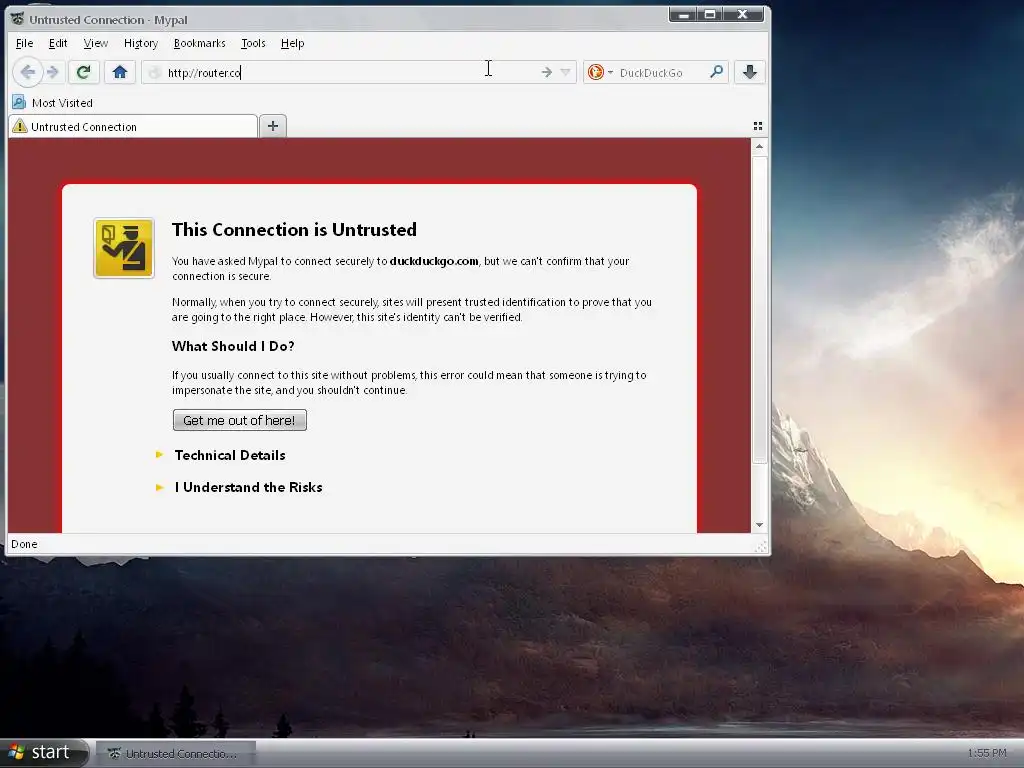Click the Most Visited bookmark icon

pyautogui.click(x=19, y=103)
